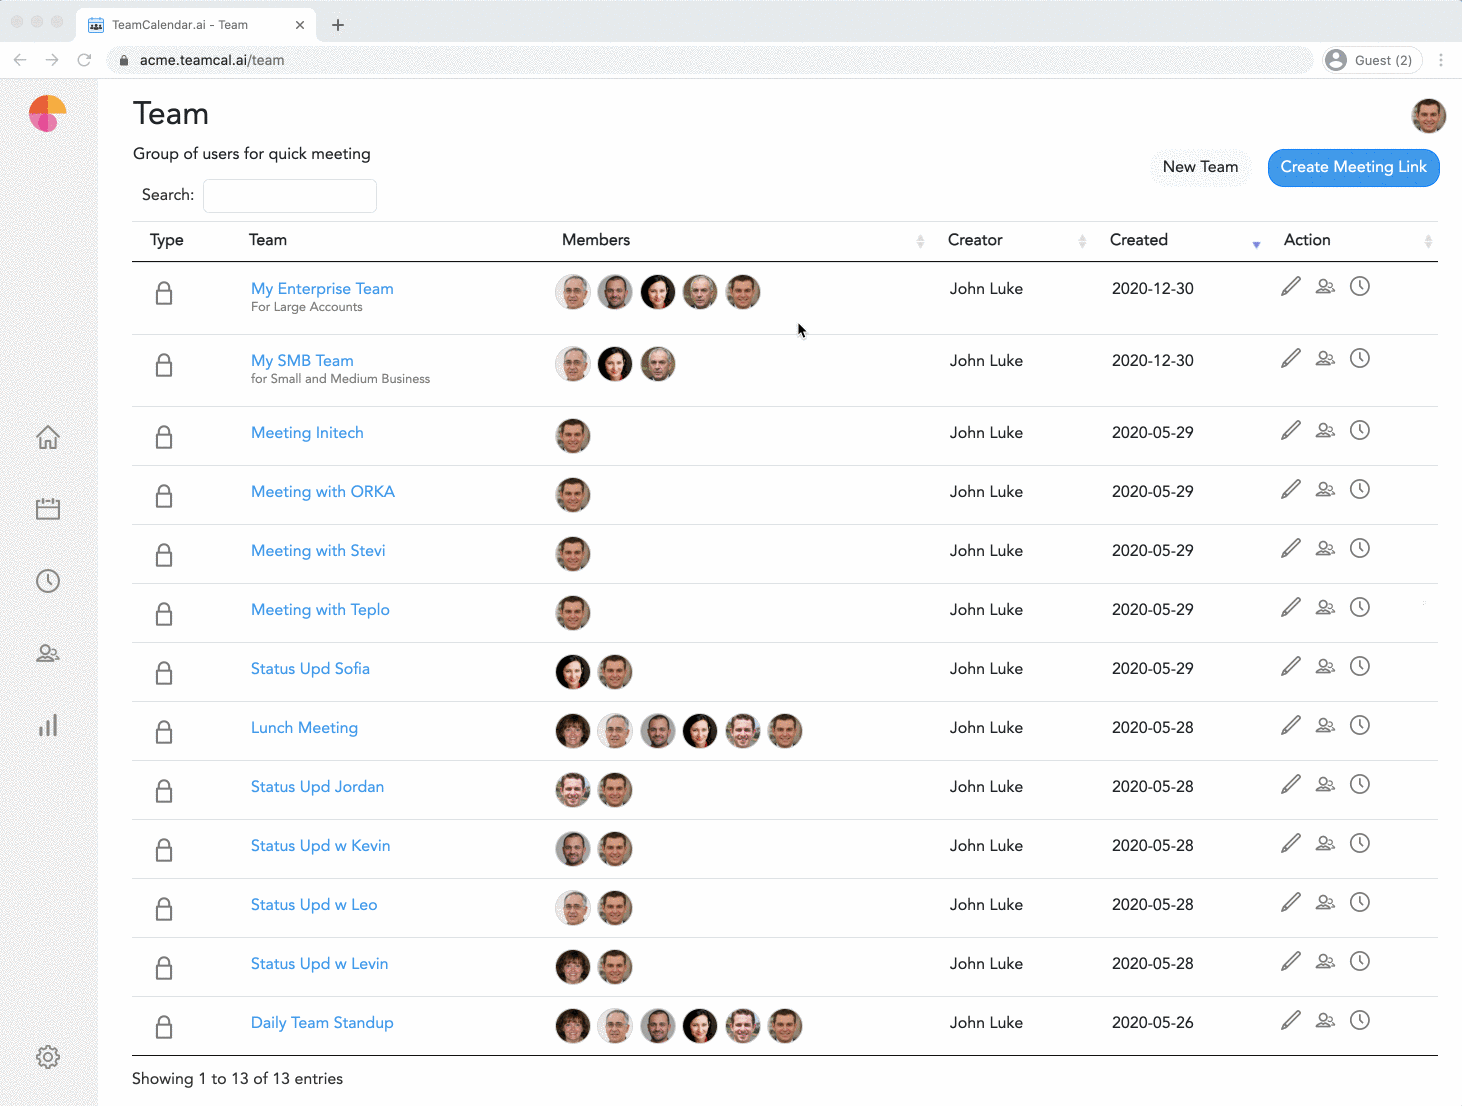Sort by the Action column header
This screenshot has height=1106, width=1462.
1307,240
